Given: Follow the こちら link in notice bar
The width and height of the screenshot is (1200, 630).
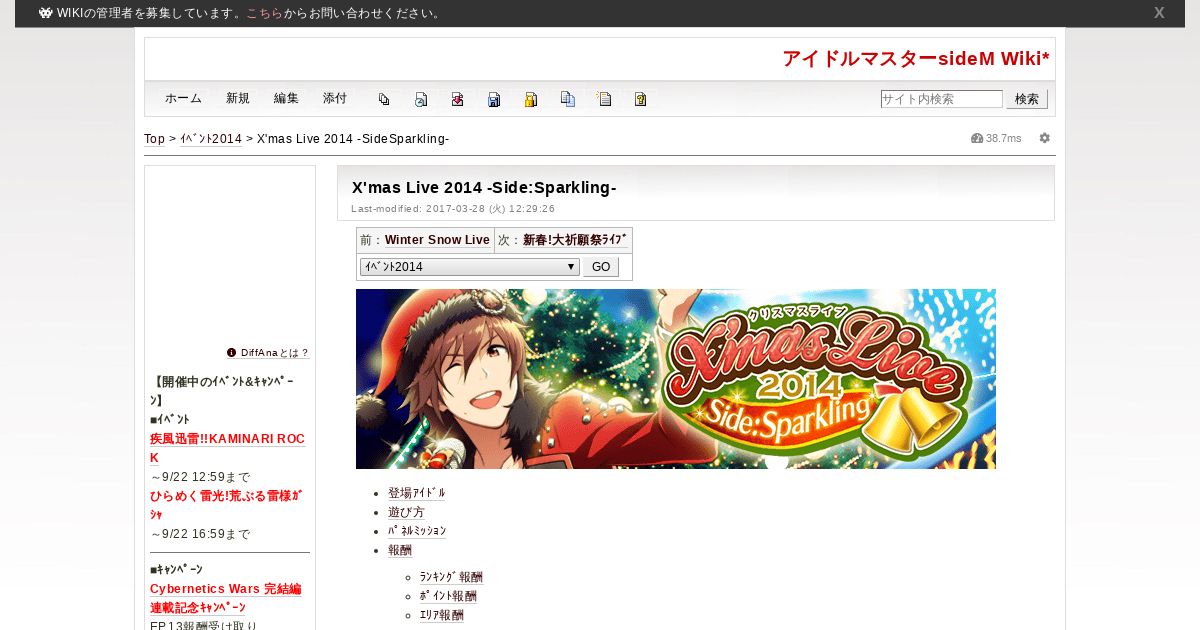Looking at the screenshot, I should click(264, 13).
